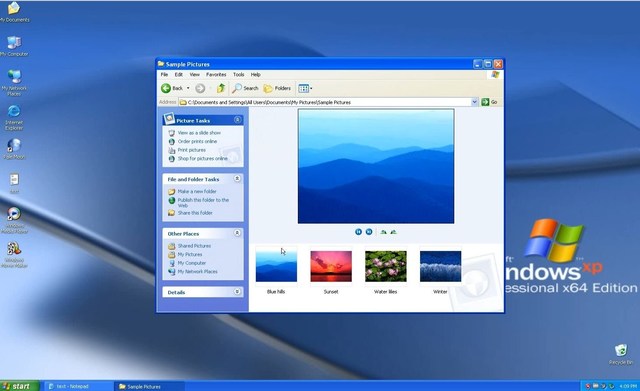Image resolution: width=640 pixels, height=391 pixels.
Task: Select My Documents desktop icon
Action: click(13, 11)
